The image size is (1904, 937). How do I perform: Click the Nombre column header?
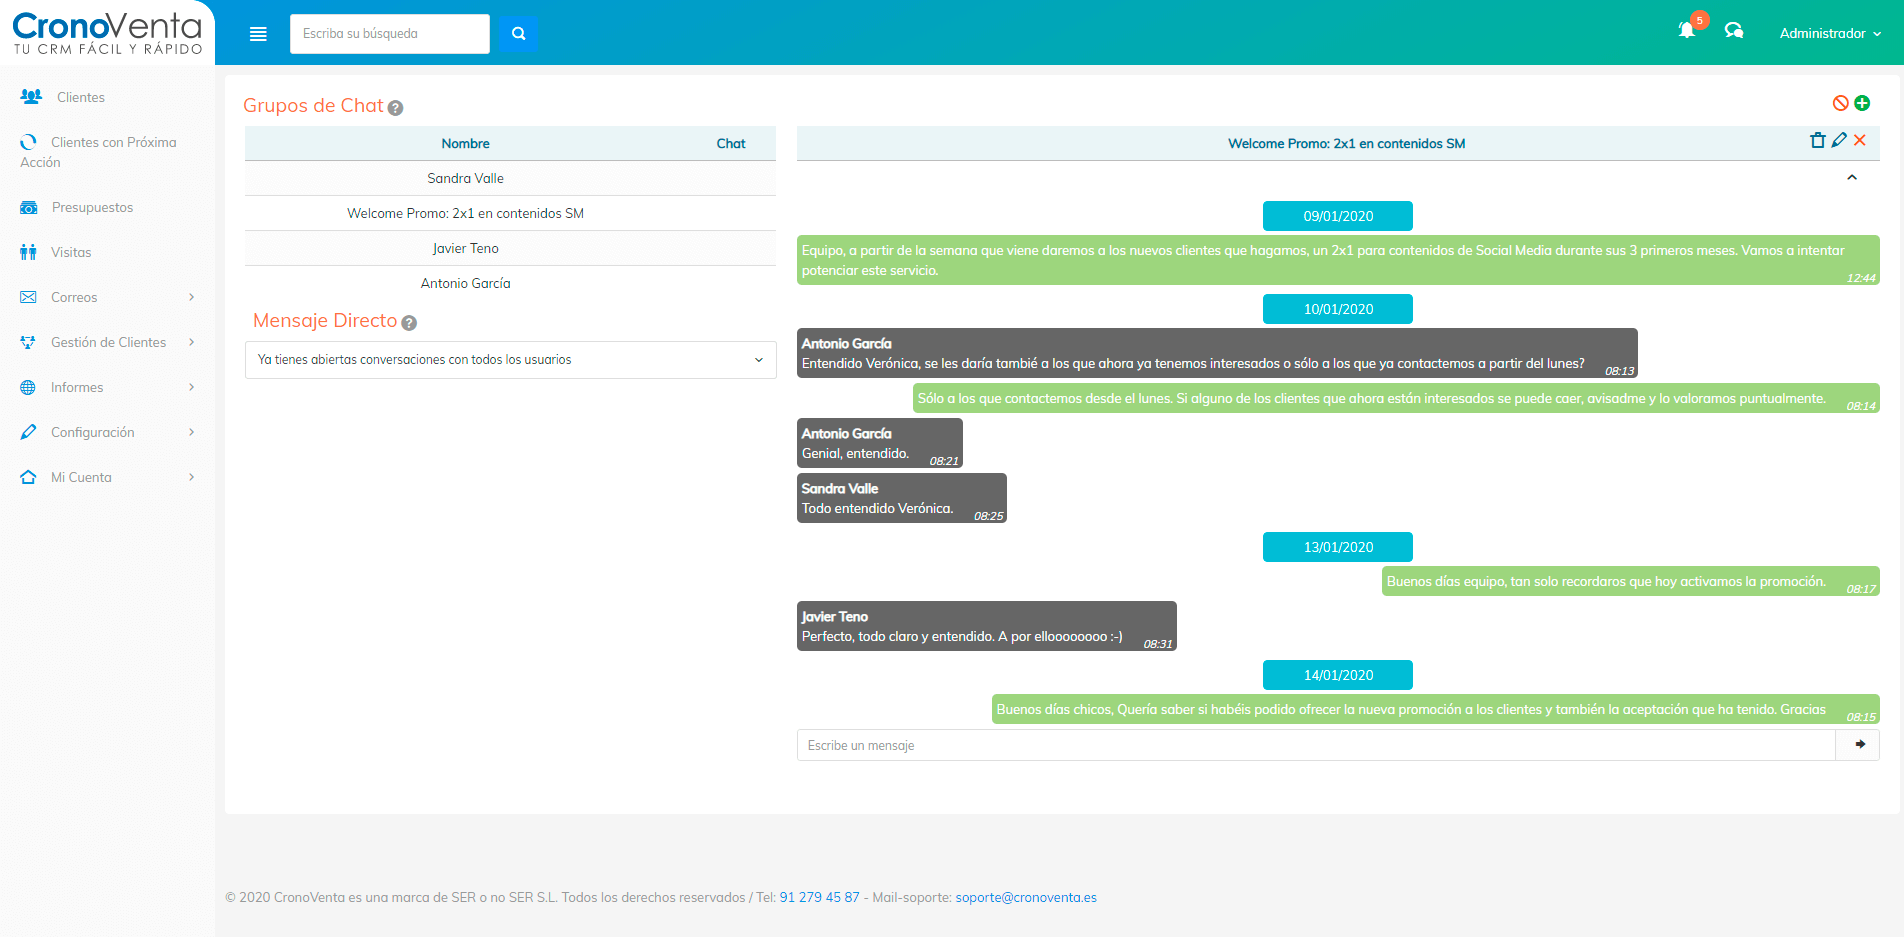pos(465,143)
